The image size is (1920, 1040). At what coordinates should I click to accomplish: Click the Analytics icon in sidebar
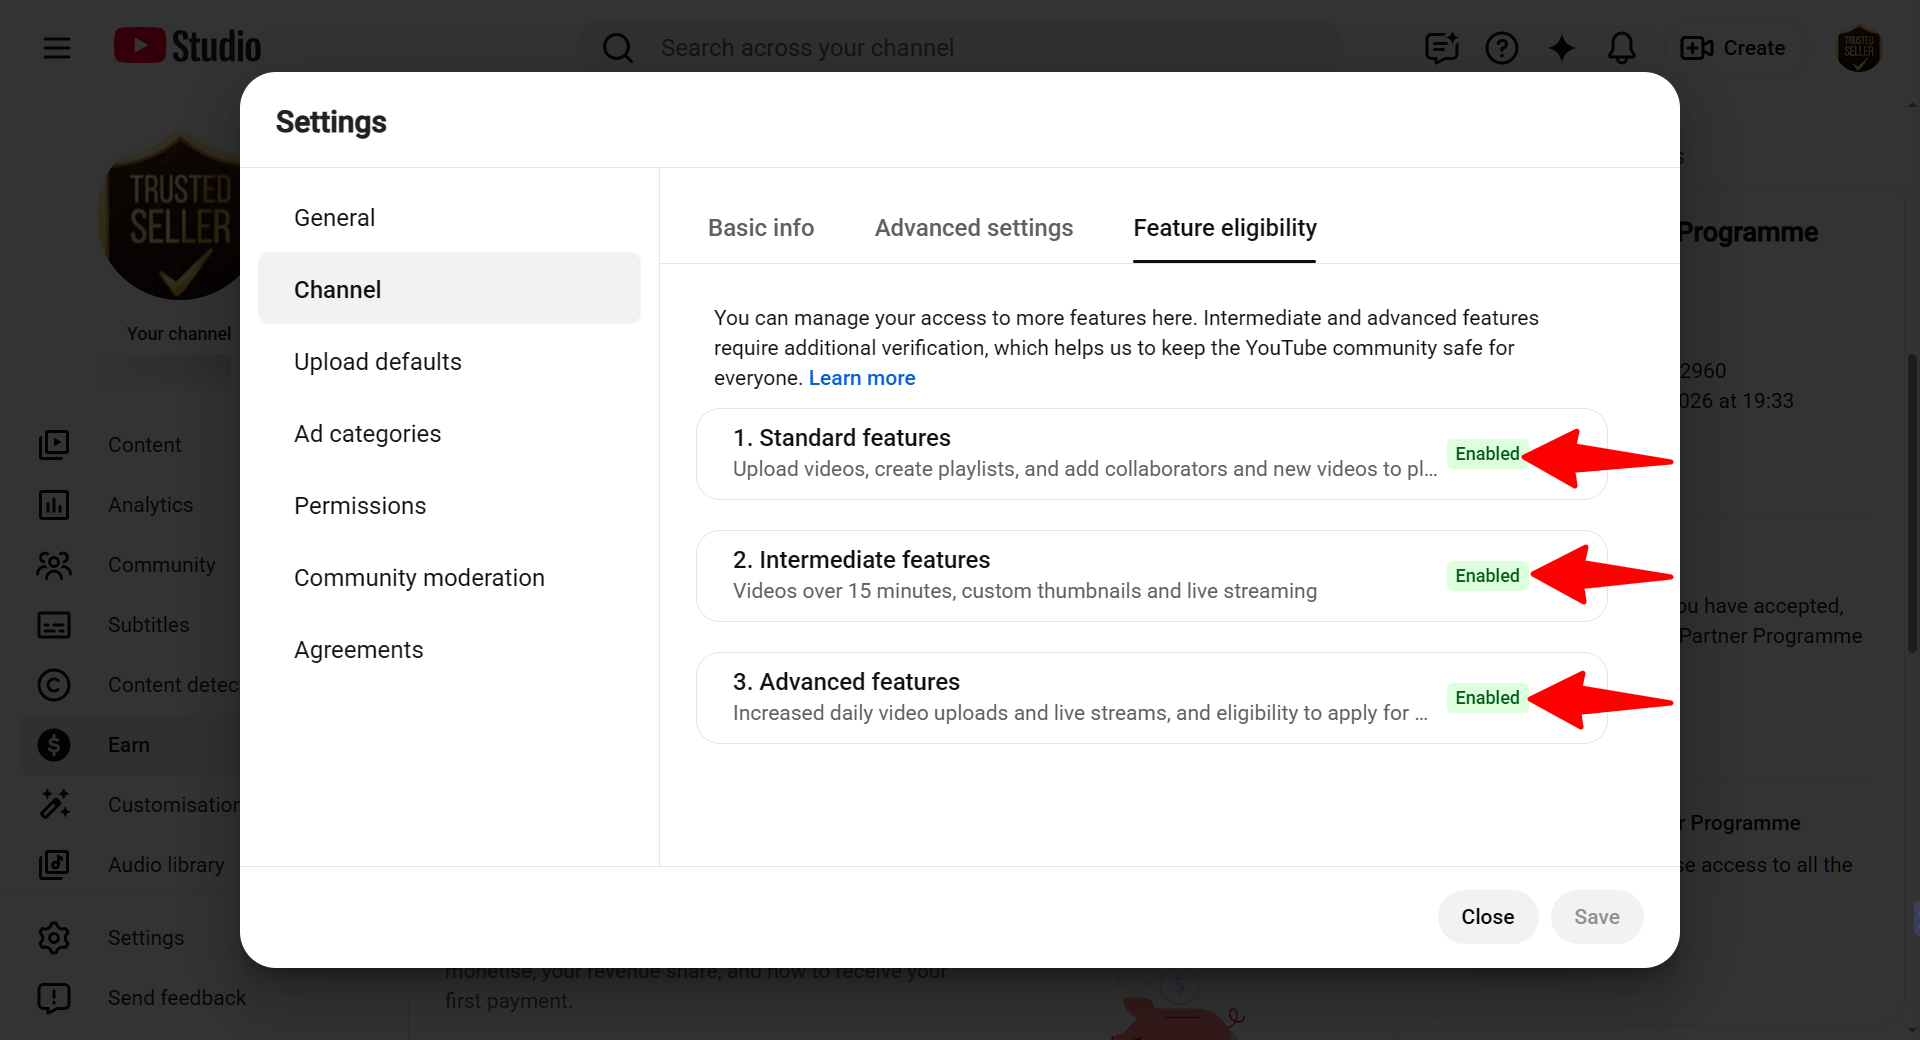(54, 505)
